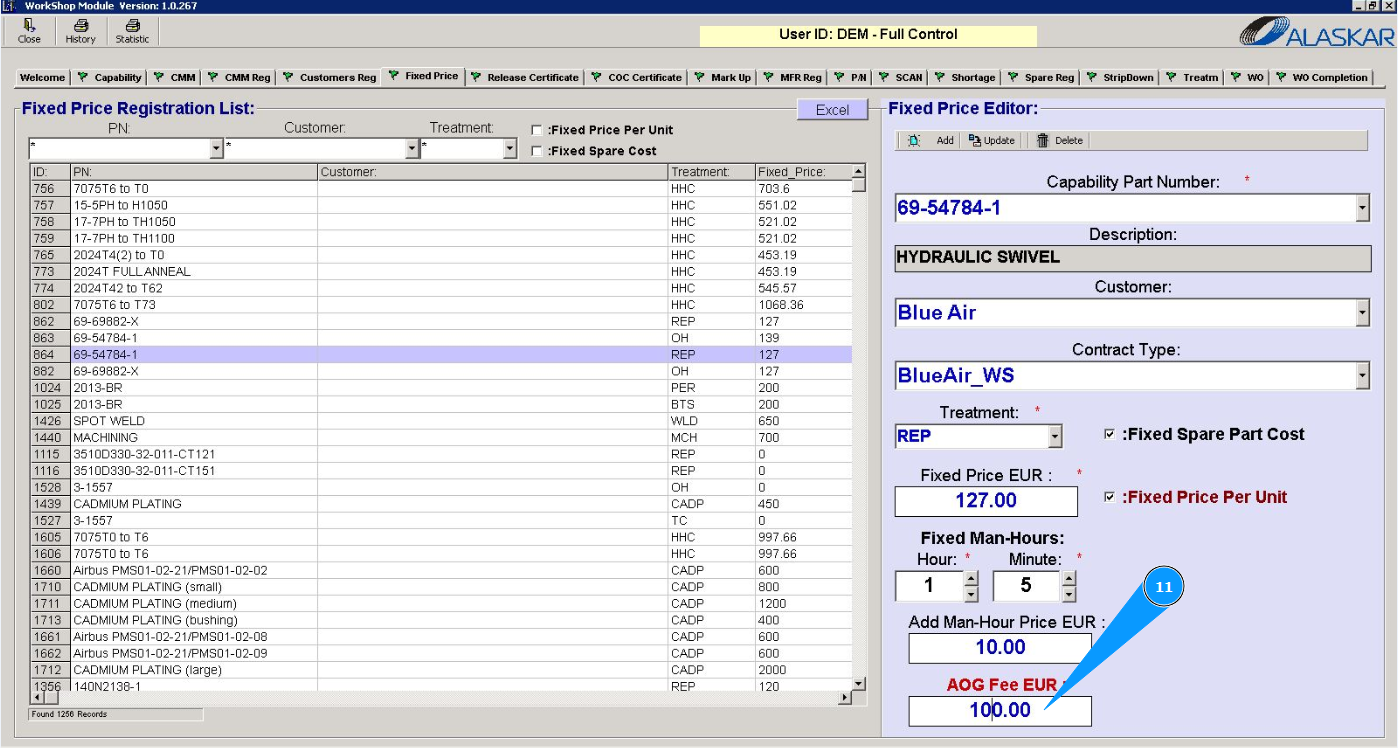Open the History toolbar icon
1398x749 pixels.
tap(80, 27)
